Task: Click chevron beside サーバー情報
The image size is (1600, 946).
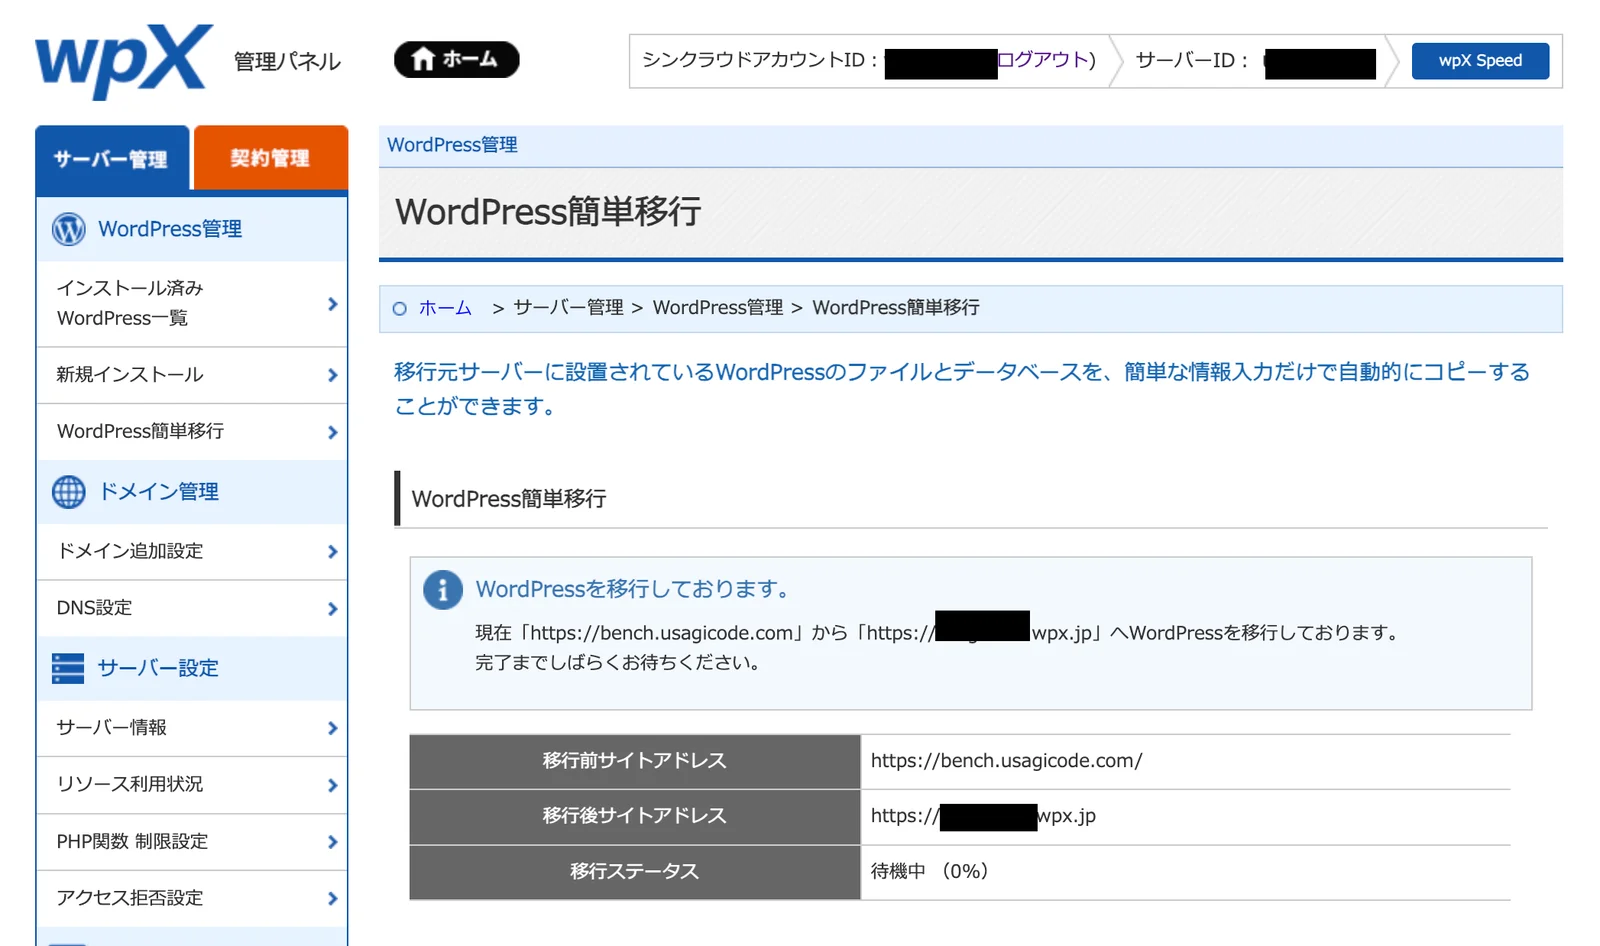Action: point(333,728)
